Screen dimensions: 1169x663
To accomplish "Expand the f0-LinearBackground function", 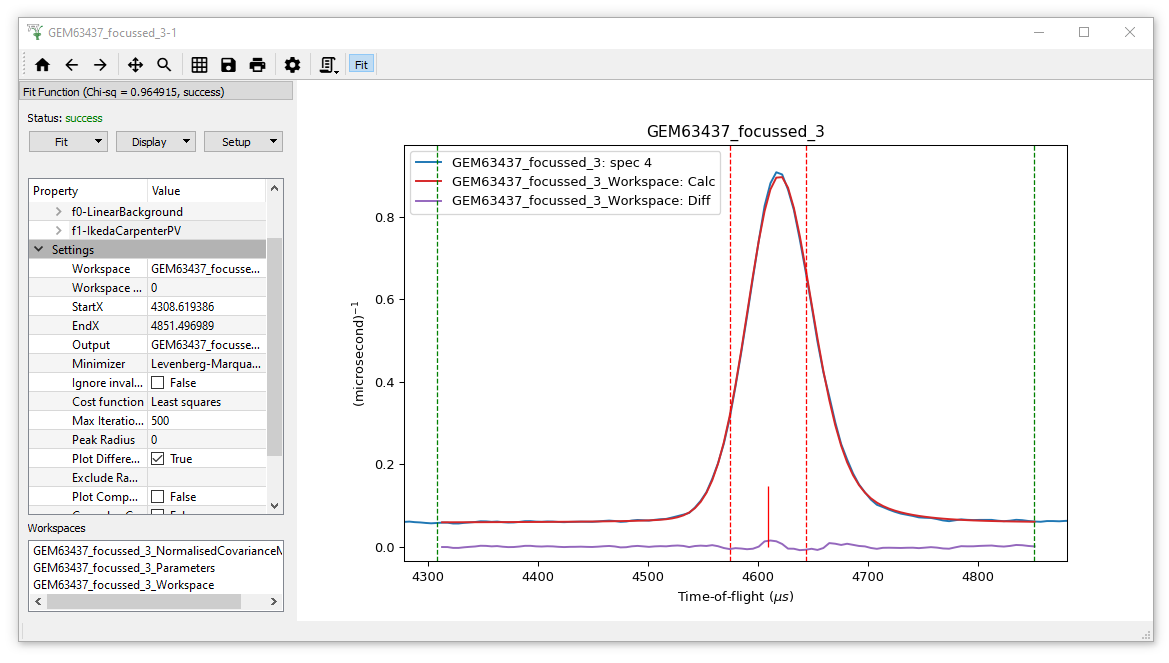I will [59, 212].
